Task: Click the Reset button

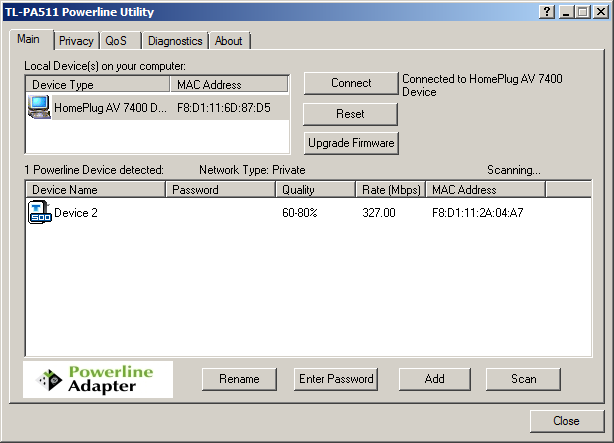Action: click(x=350, y=114)
